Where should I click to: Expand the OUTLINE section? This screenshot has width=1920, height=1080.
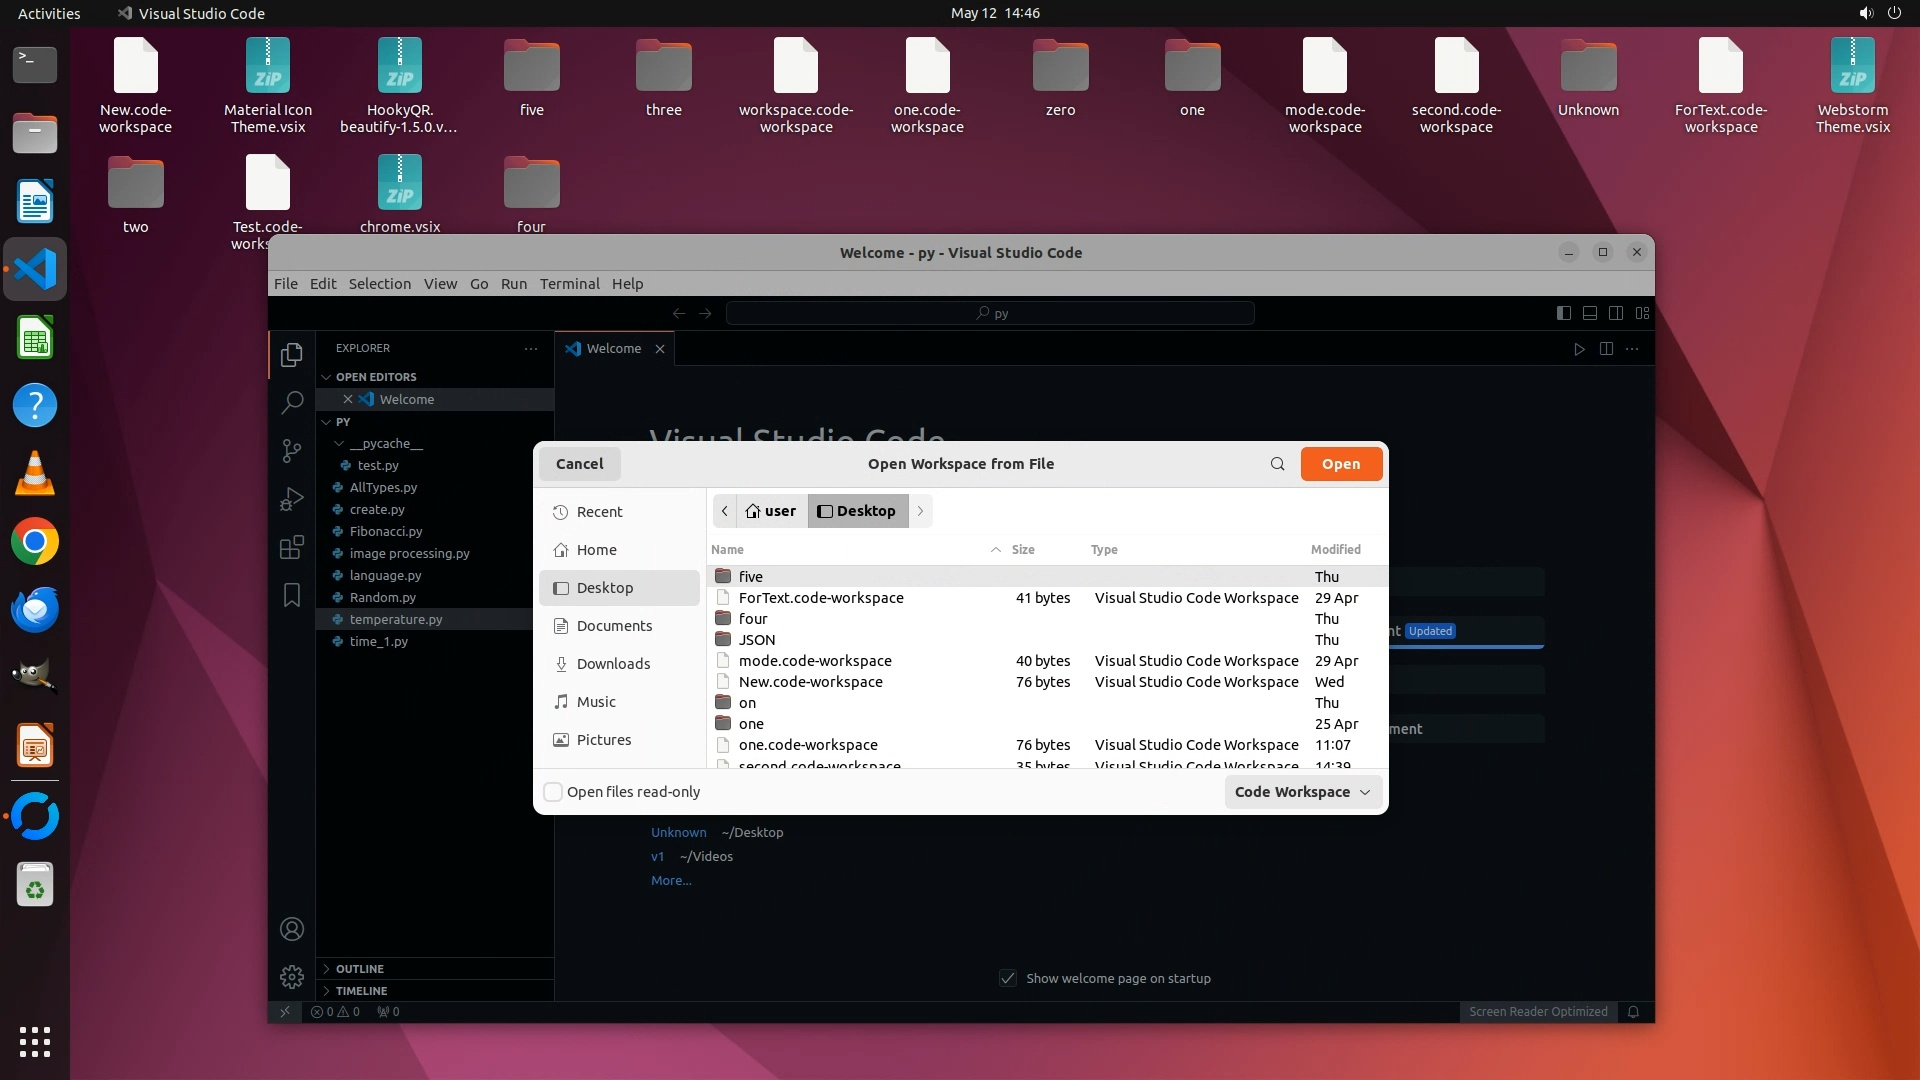(x=360, y=969)
